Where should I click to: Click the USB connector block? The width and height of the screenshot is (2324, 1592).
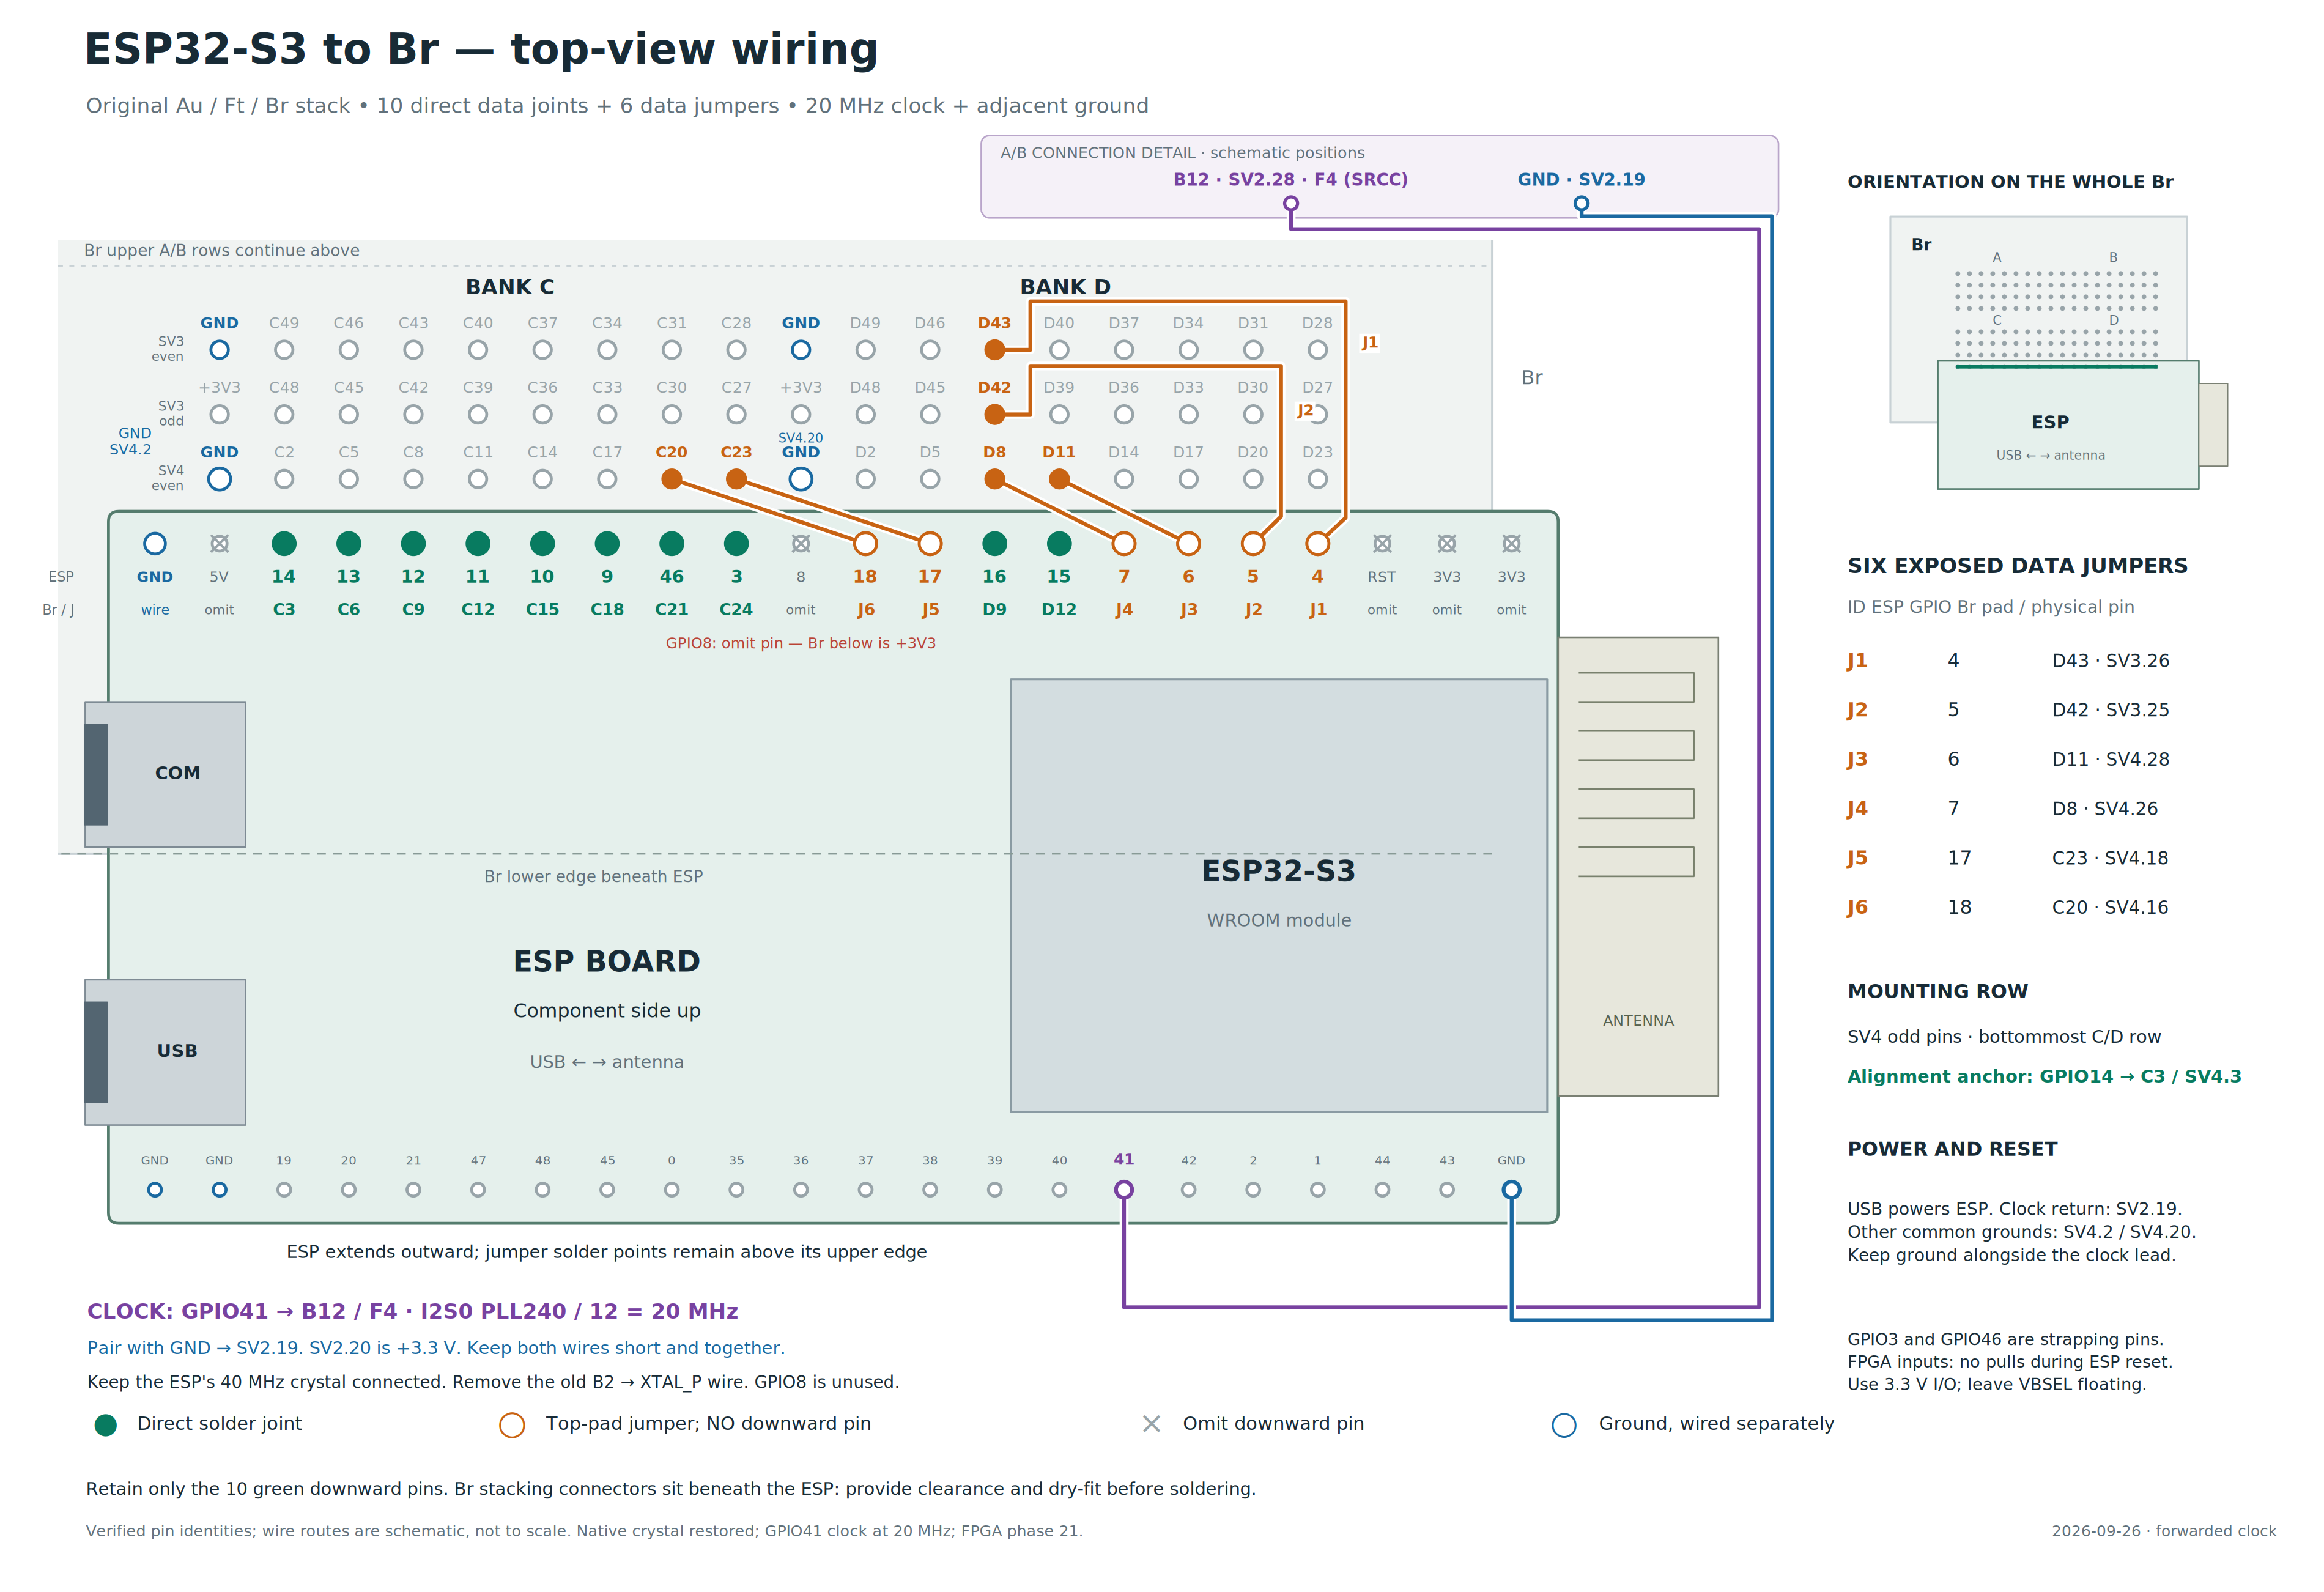pyautogui.click(x=165, y=1052)
